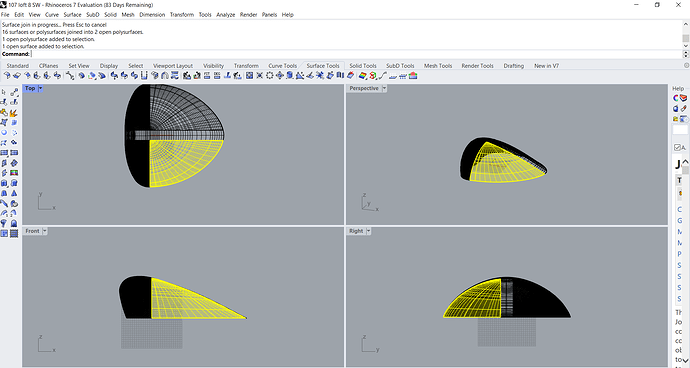690x368 pixels.
Task: Click '1 open surface added to selection.' line
Action: (43, 46)
